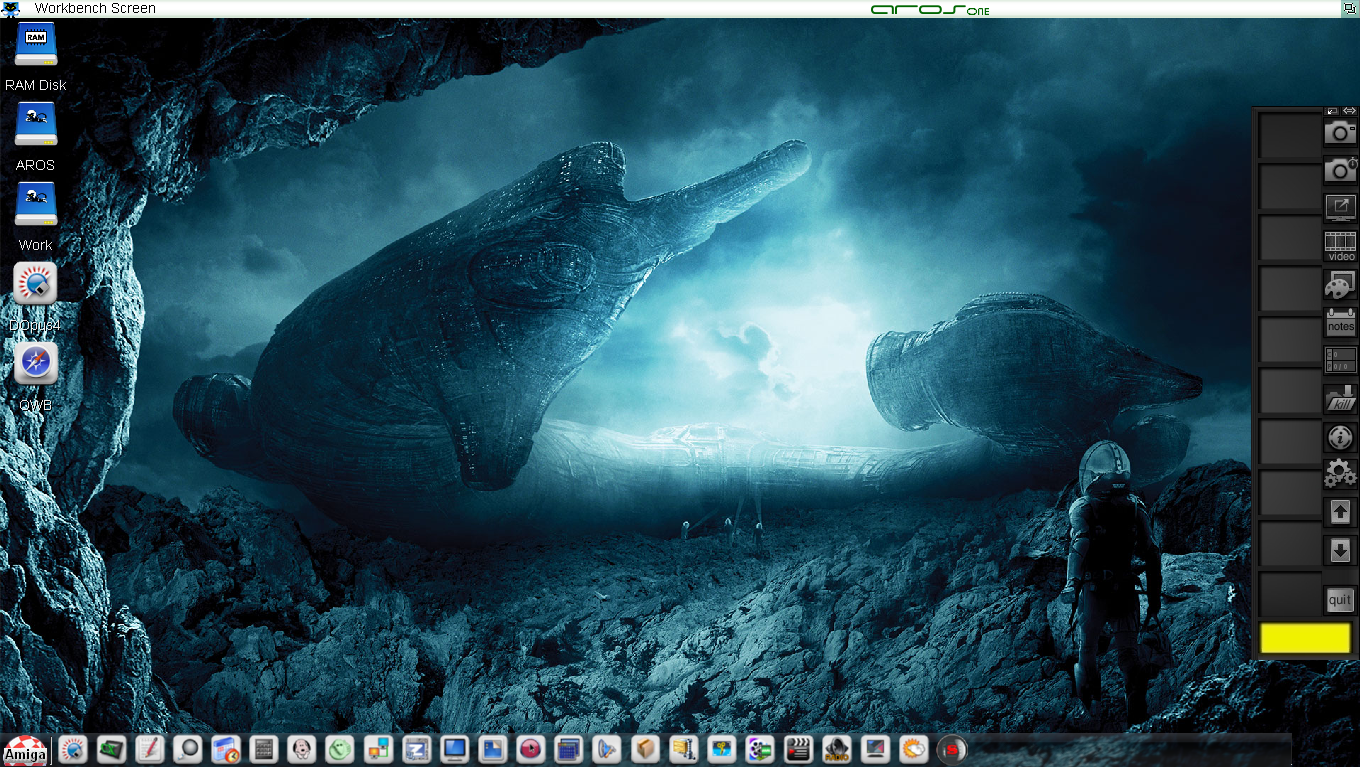
Task: Click the small shrink icon atop side panel
Action: (x=1332, y=110)
